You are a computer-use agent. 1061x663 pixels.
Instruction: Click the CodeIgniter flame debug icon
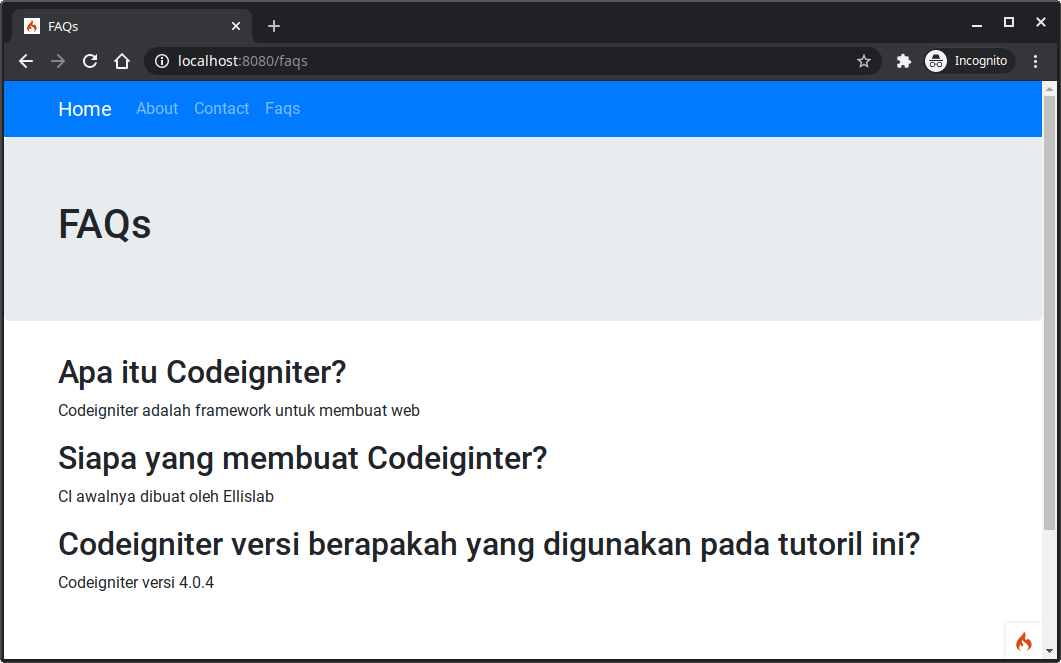(x=1022, y=640)
